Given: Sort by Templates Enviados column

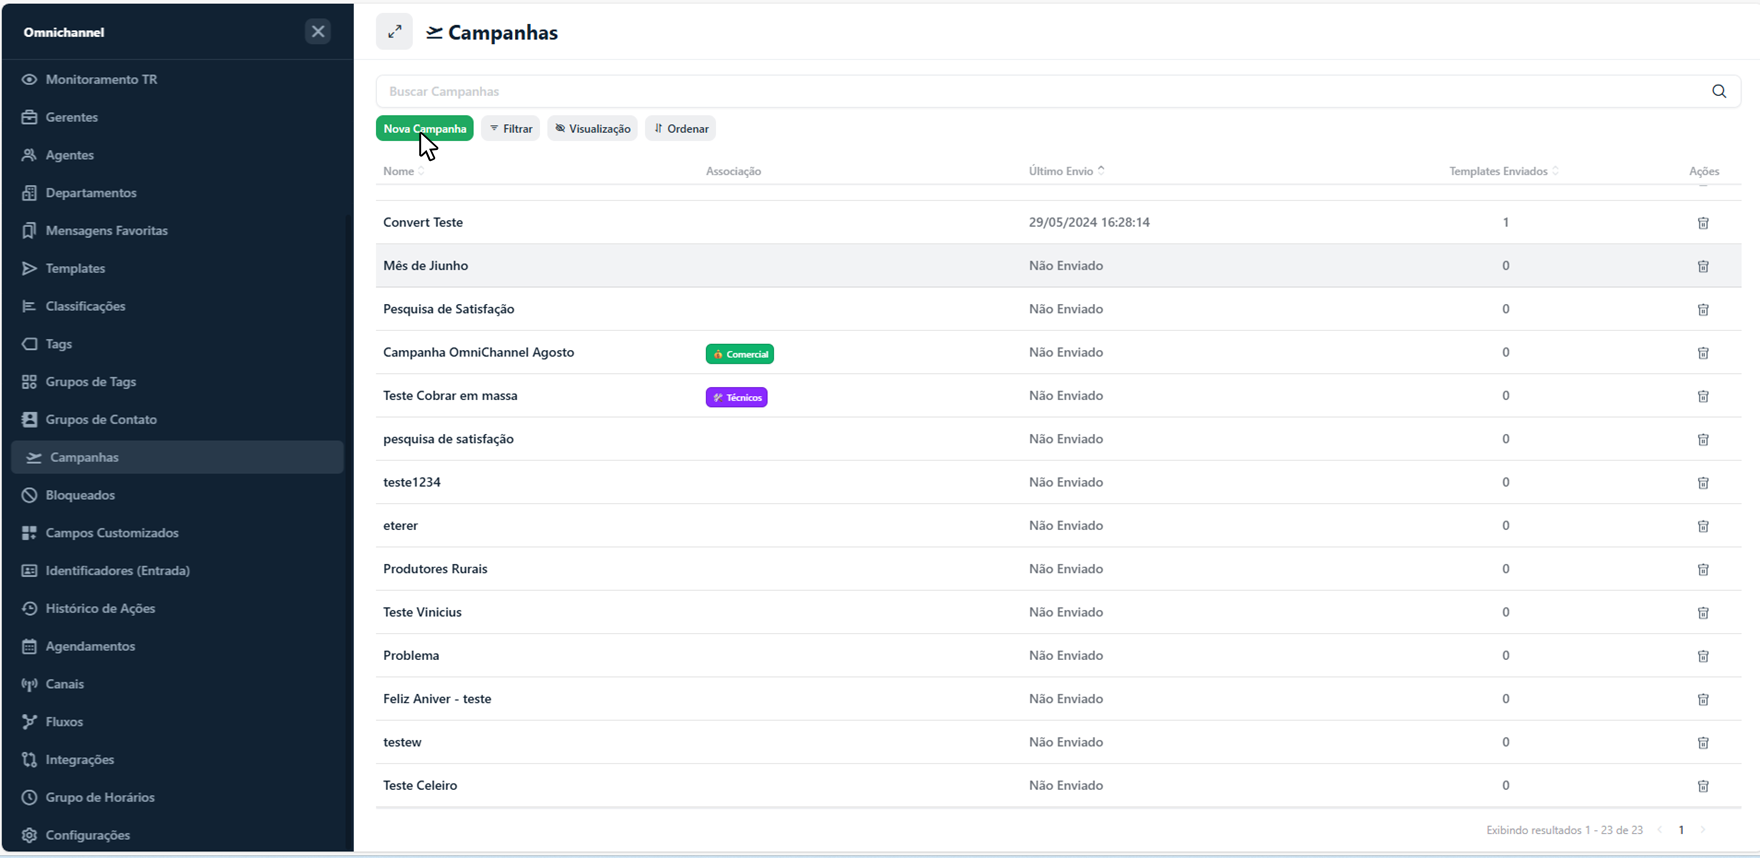Looking at the screenshot, I should tap(1504, 171).
